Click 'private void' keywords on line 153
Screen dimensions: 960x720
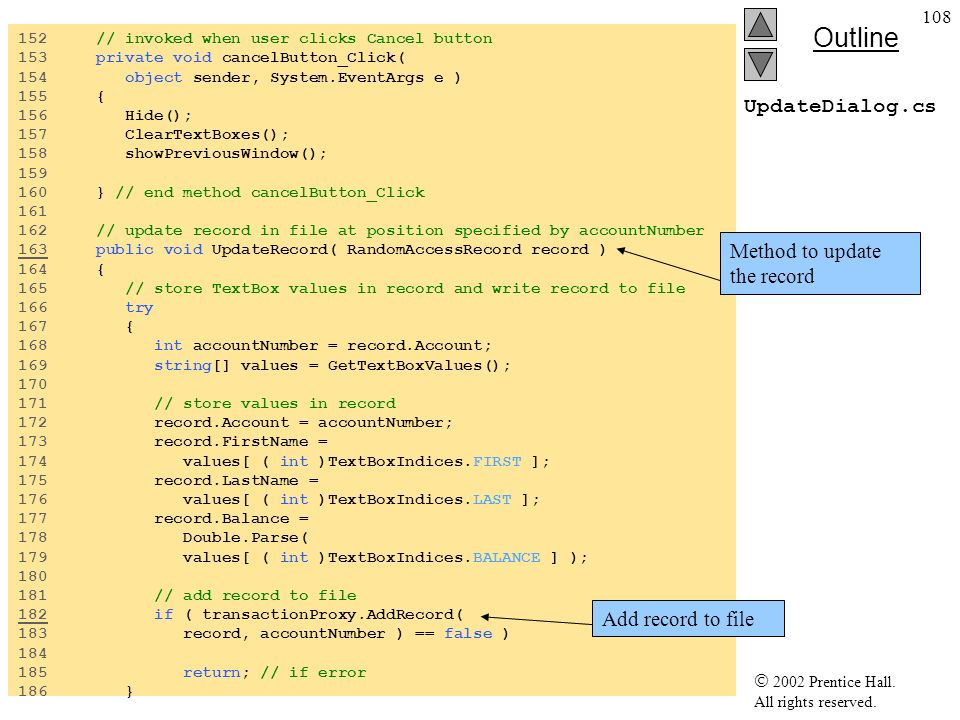click(154, 58)
